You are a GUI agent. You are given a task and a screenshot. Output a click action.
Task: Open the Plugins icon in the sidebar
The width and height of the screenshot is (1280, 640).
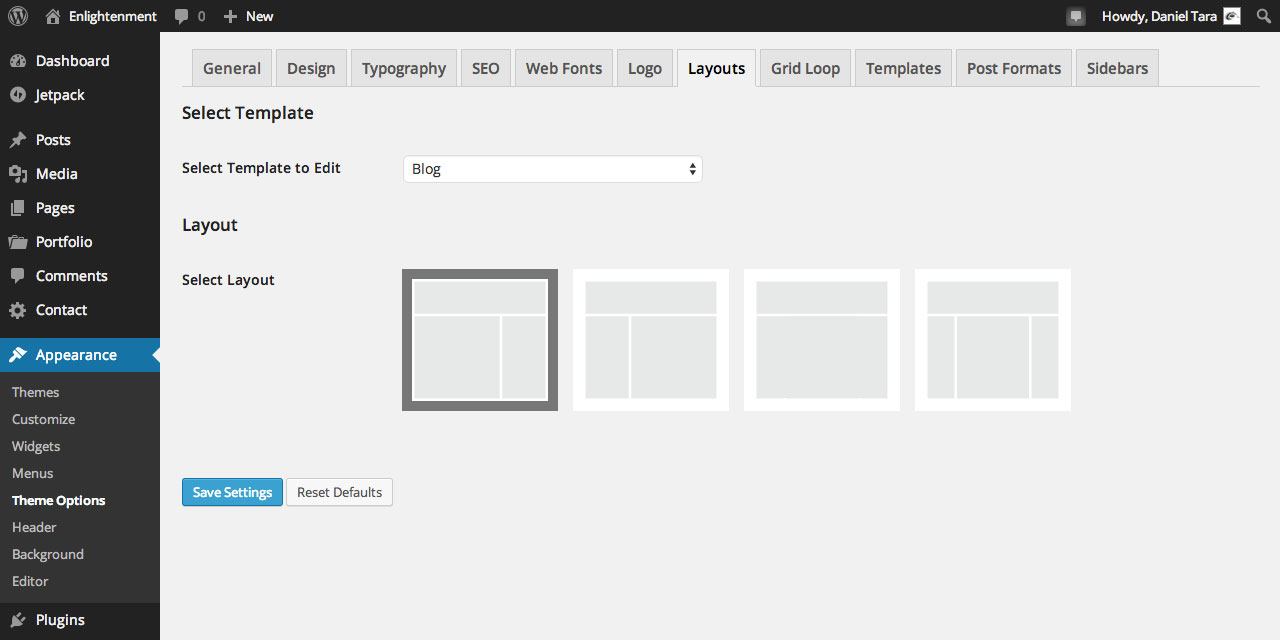(22, 619)
